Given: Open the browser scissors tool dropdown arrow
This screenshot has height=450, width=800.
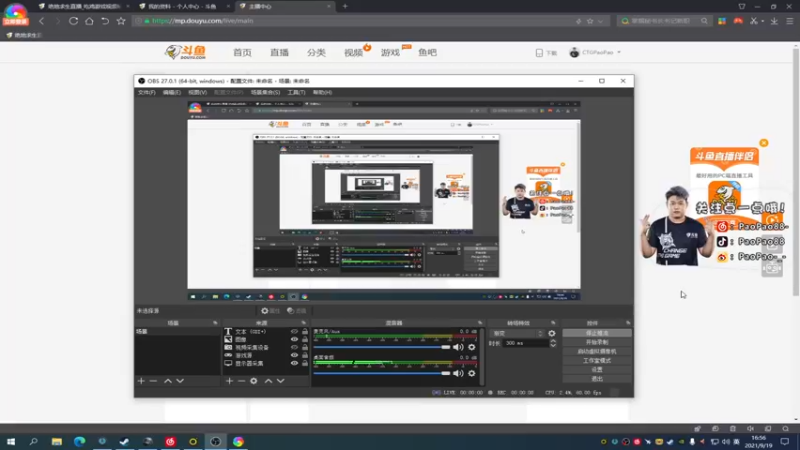Looking at the screenshot, I should click(x=762, y=21).
